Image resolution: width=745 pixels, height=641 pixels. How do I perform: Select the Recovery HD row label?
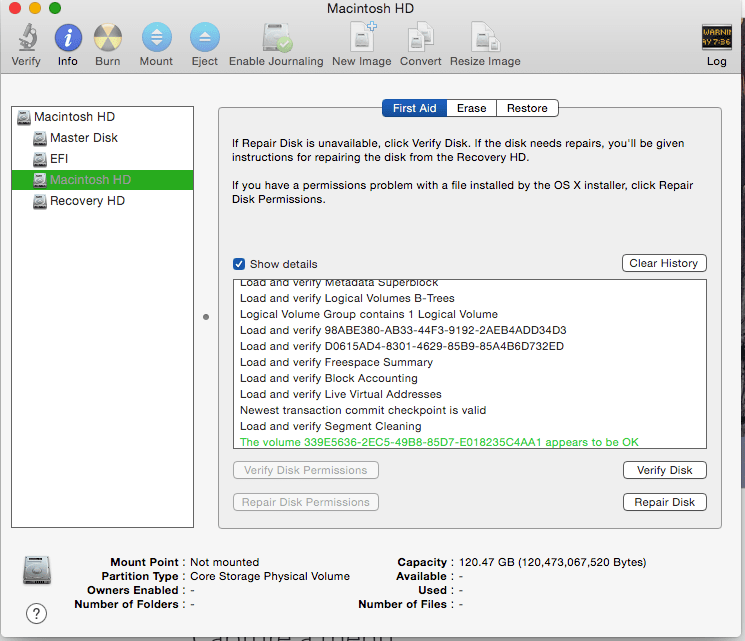[x=87, y=201]
